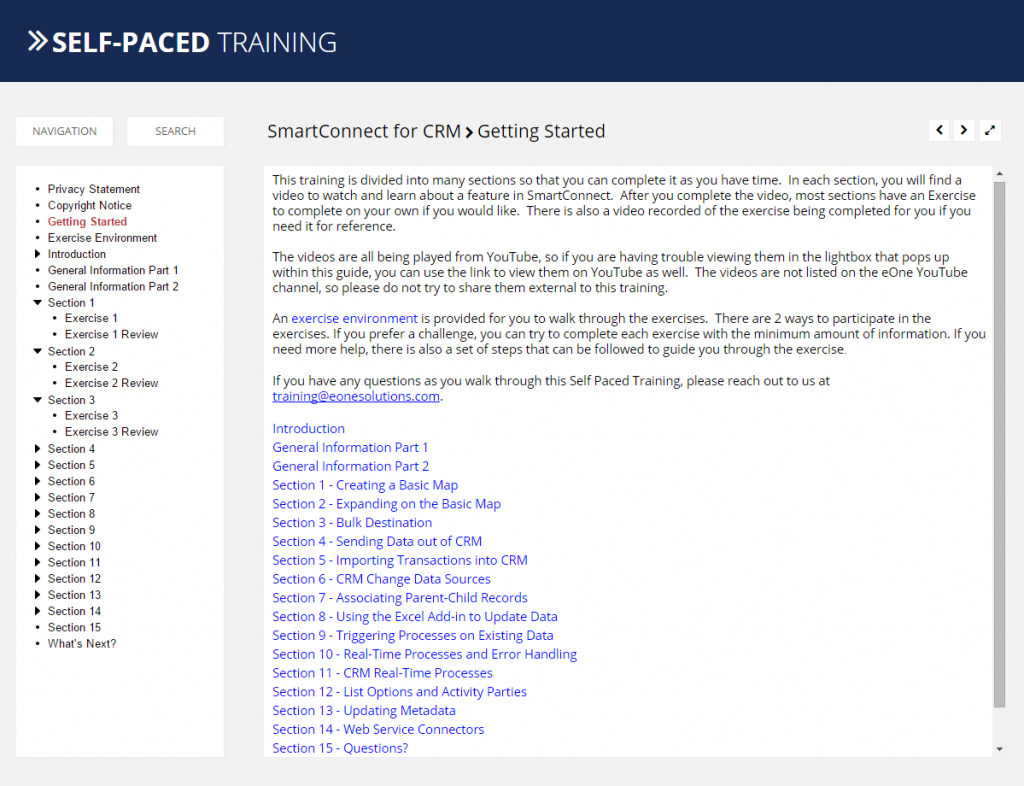
Task: Click the Self-Paced Training logo
Action: click(x=182, y=42)
